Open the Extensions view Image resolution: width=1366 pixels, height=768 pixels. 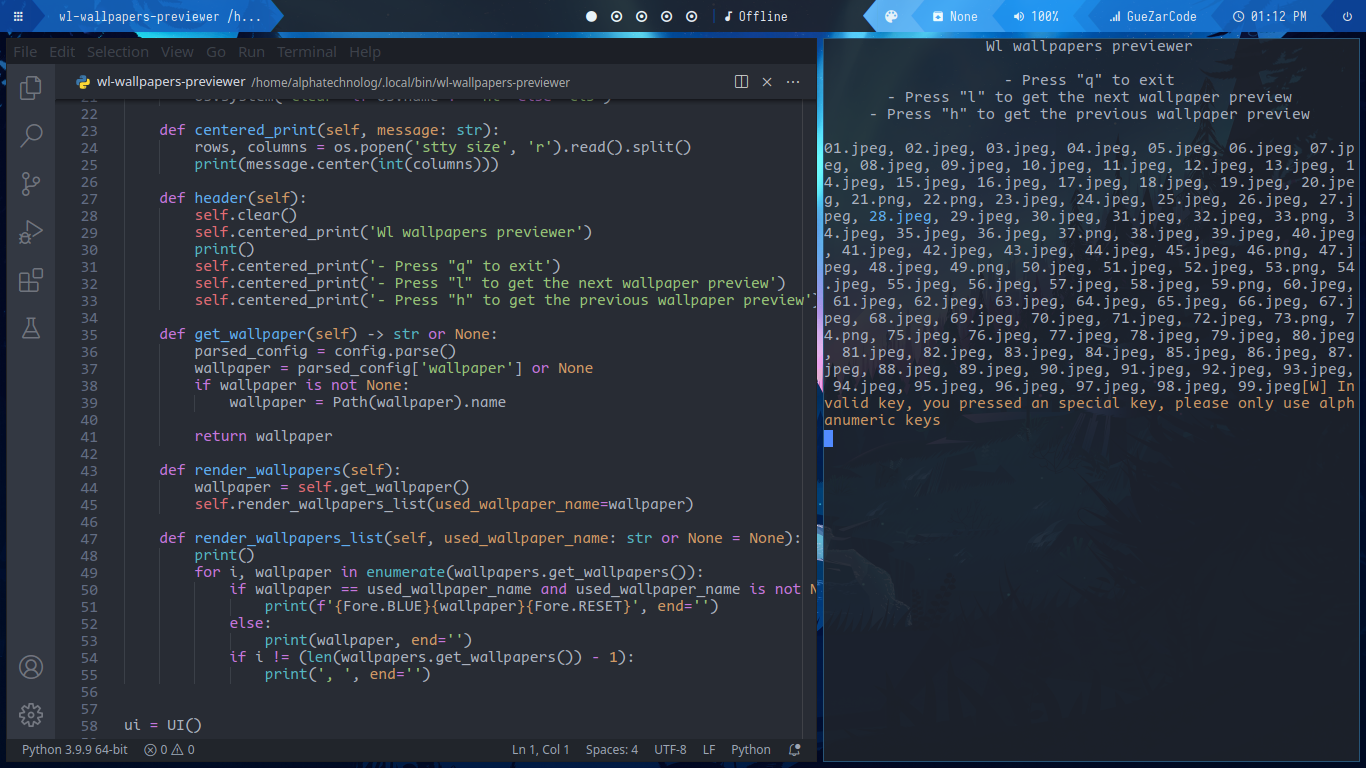tap(31, 280)
